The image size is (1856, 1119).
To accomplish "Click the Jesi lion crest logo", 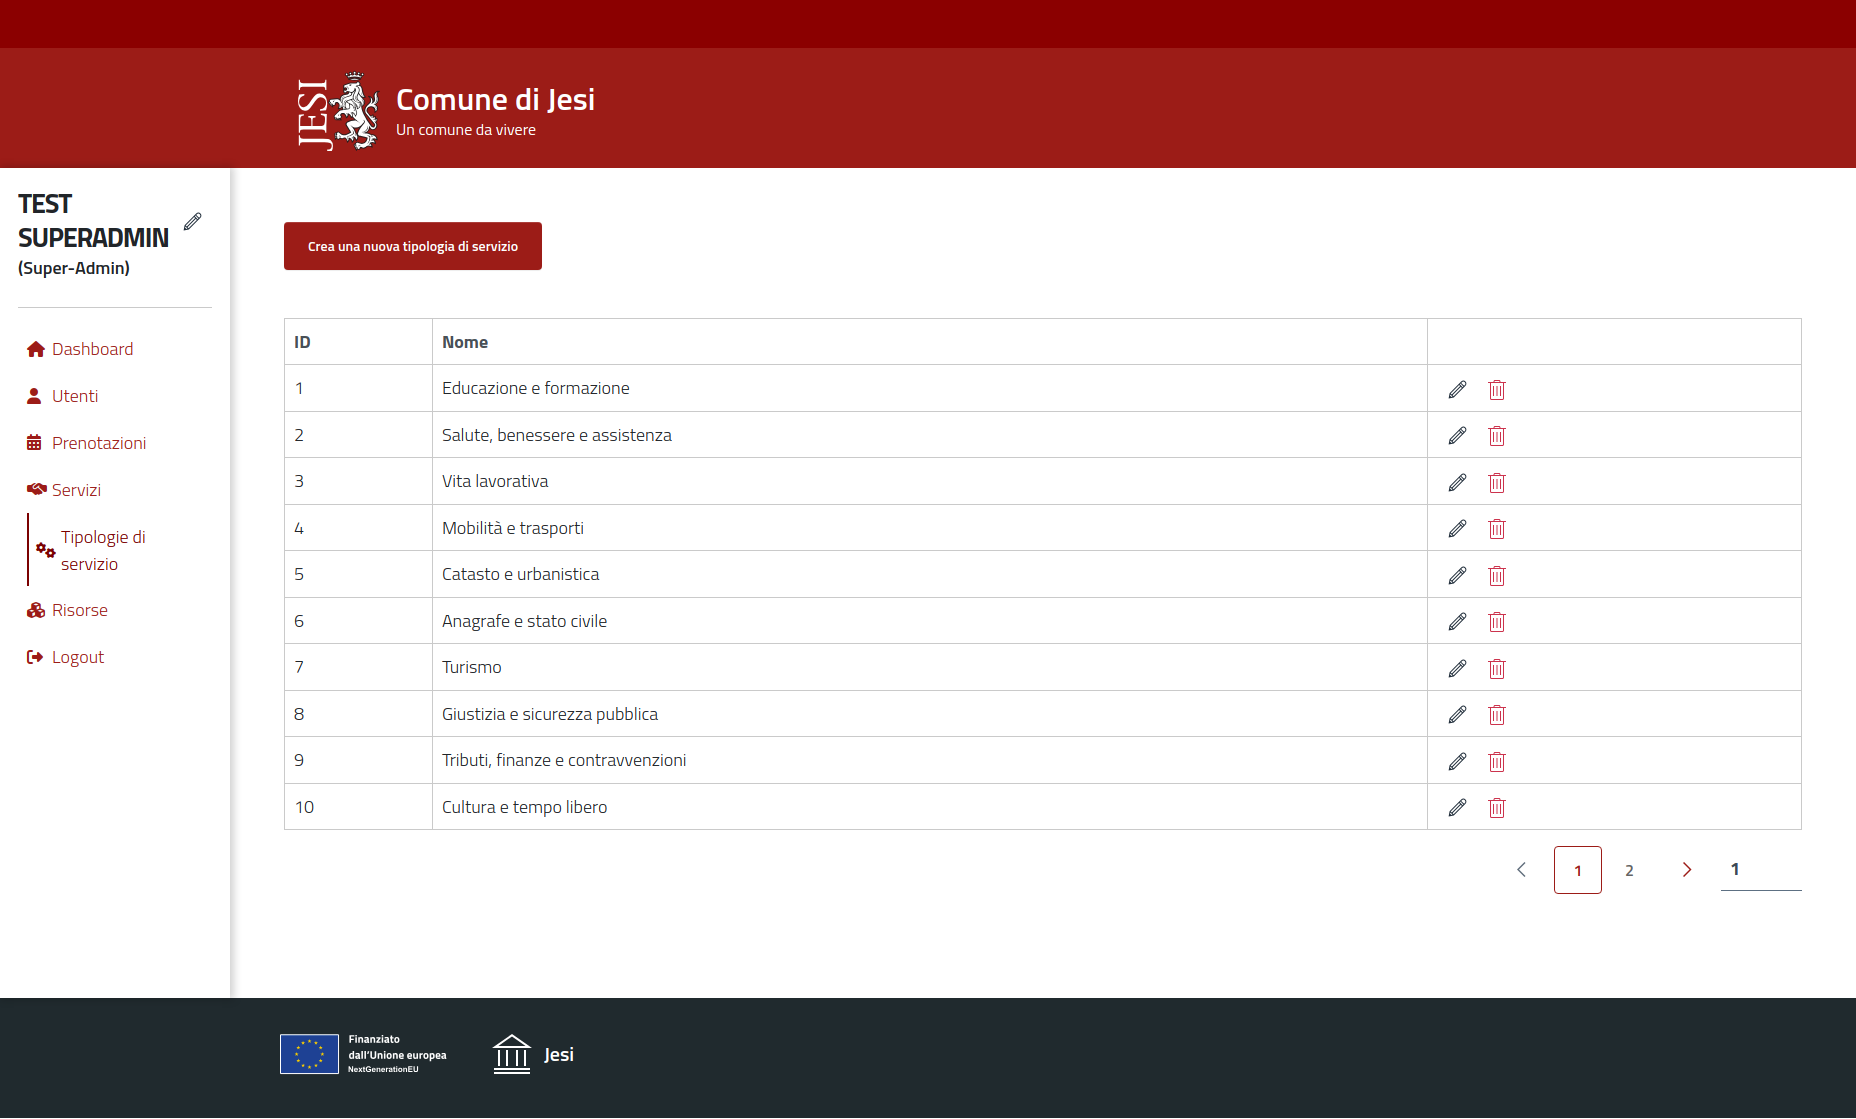I will (x=339, y=110).
